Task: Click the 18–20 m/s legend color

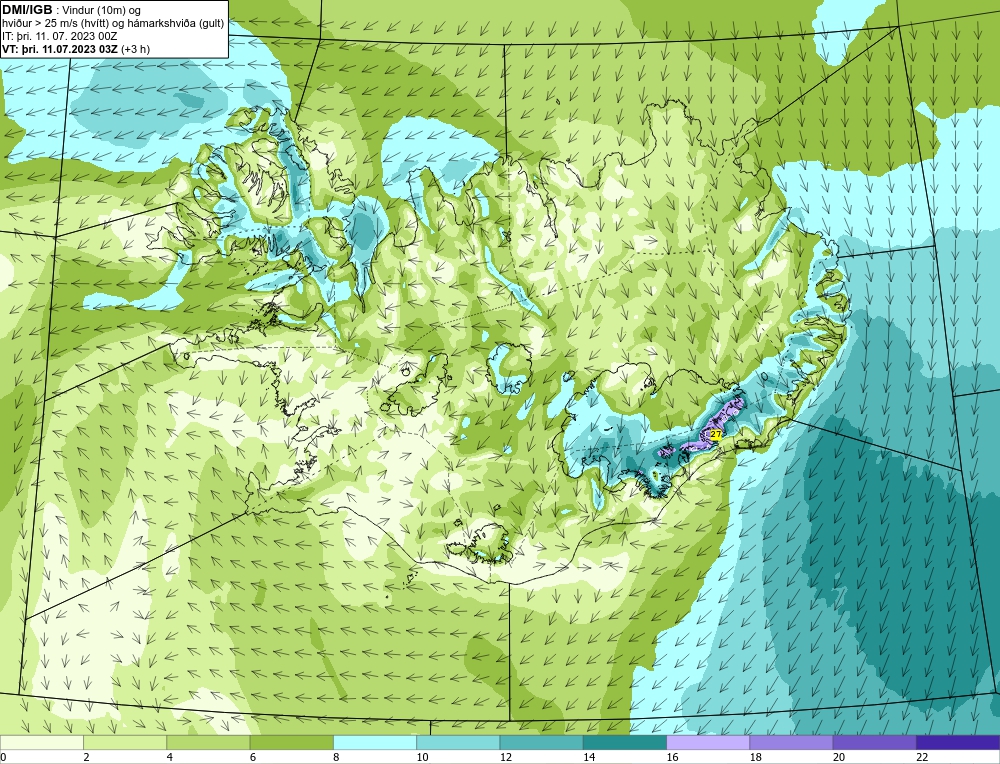Action: (791, 743)
